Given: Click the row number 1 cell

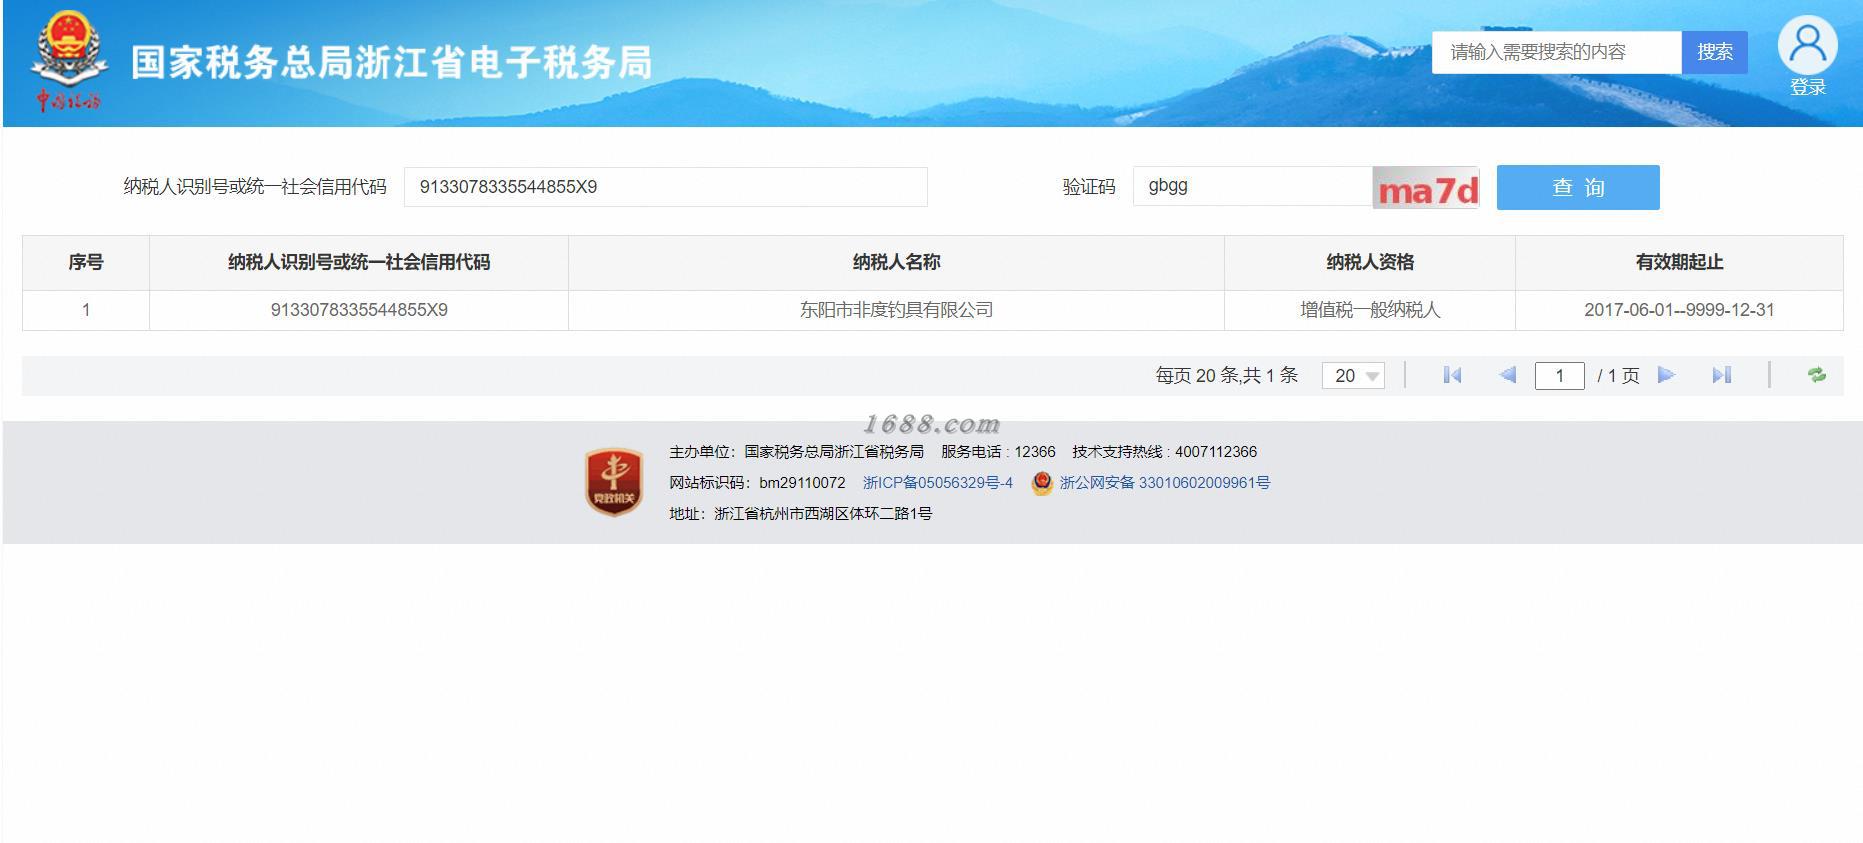Looking at the screenshot, I should coord(86,310).
